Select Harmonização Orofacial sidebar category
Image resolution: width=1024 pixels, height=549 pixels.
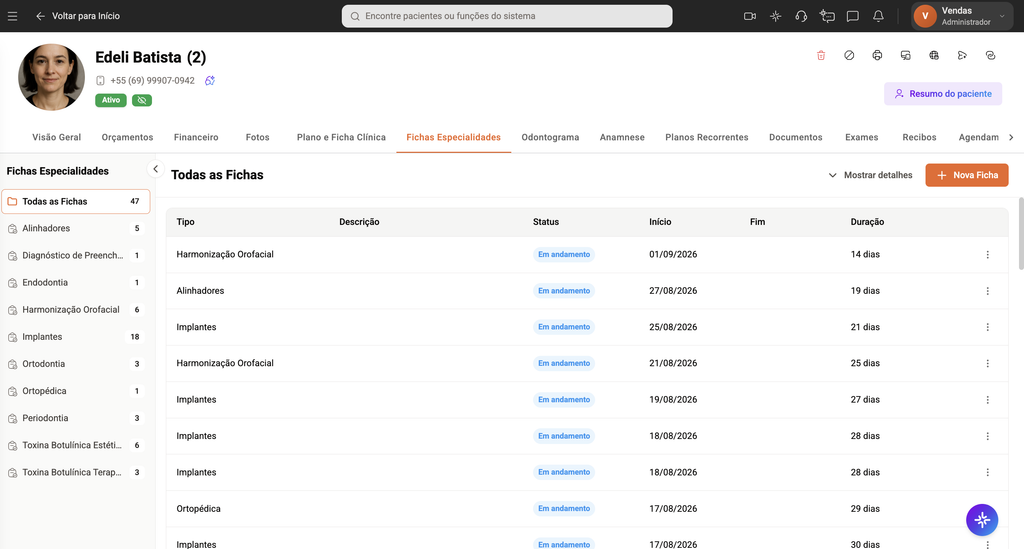76,310
